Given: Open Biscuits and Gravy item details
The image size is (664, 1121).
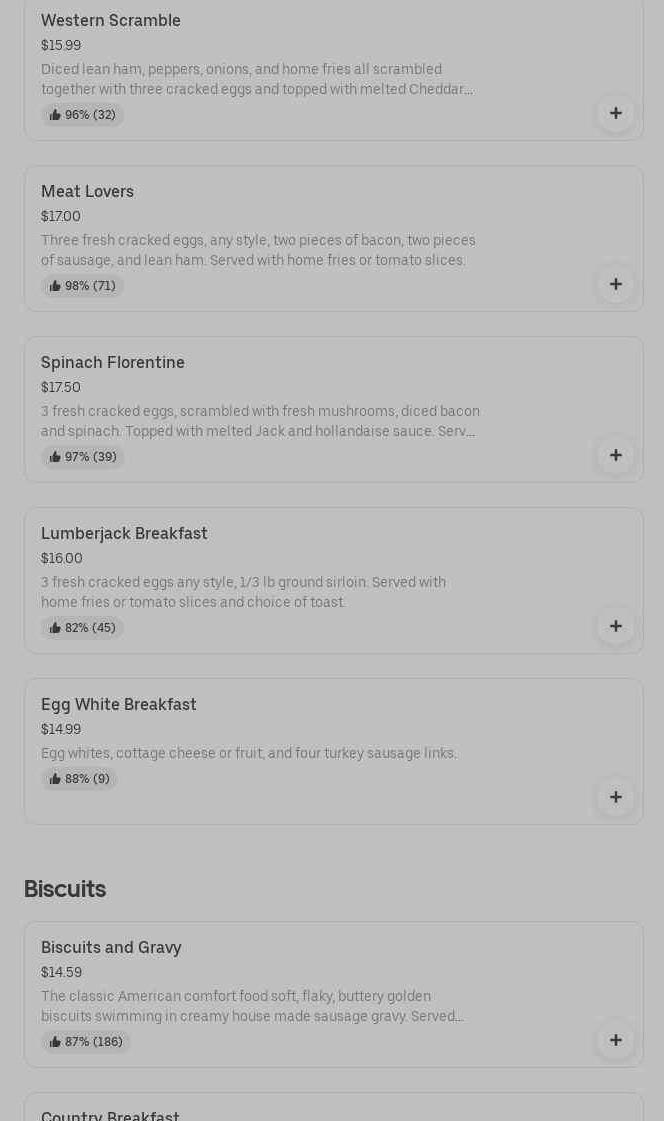Looking at the screenshot, I should [x=111, y=947].
